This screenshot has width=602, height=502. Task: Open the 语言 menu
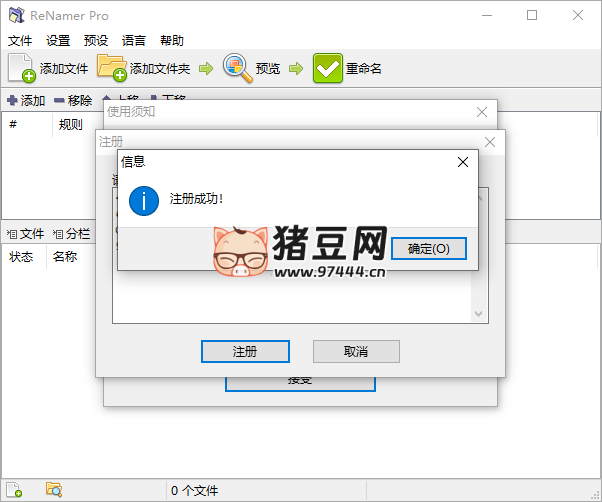134,40
